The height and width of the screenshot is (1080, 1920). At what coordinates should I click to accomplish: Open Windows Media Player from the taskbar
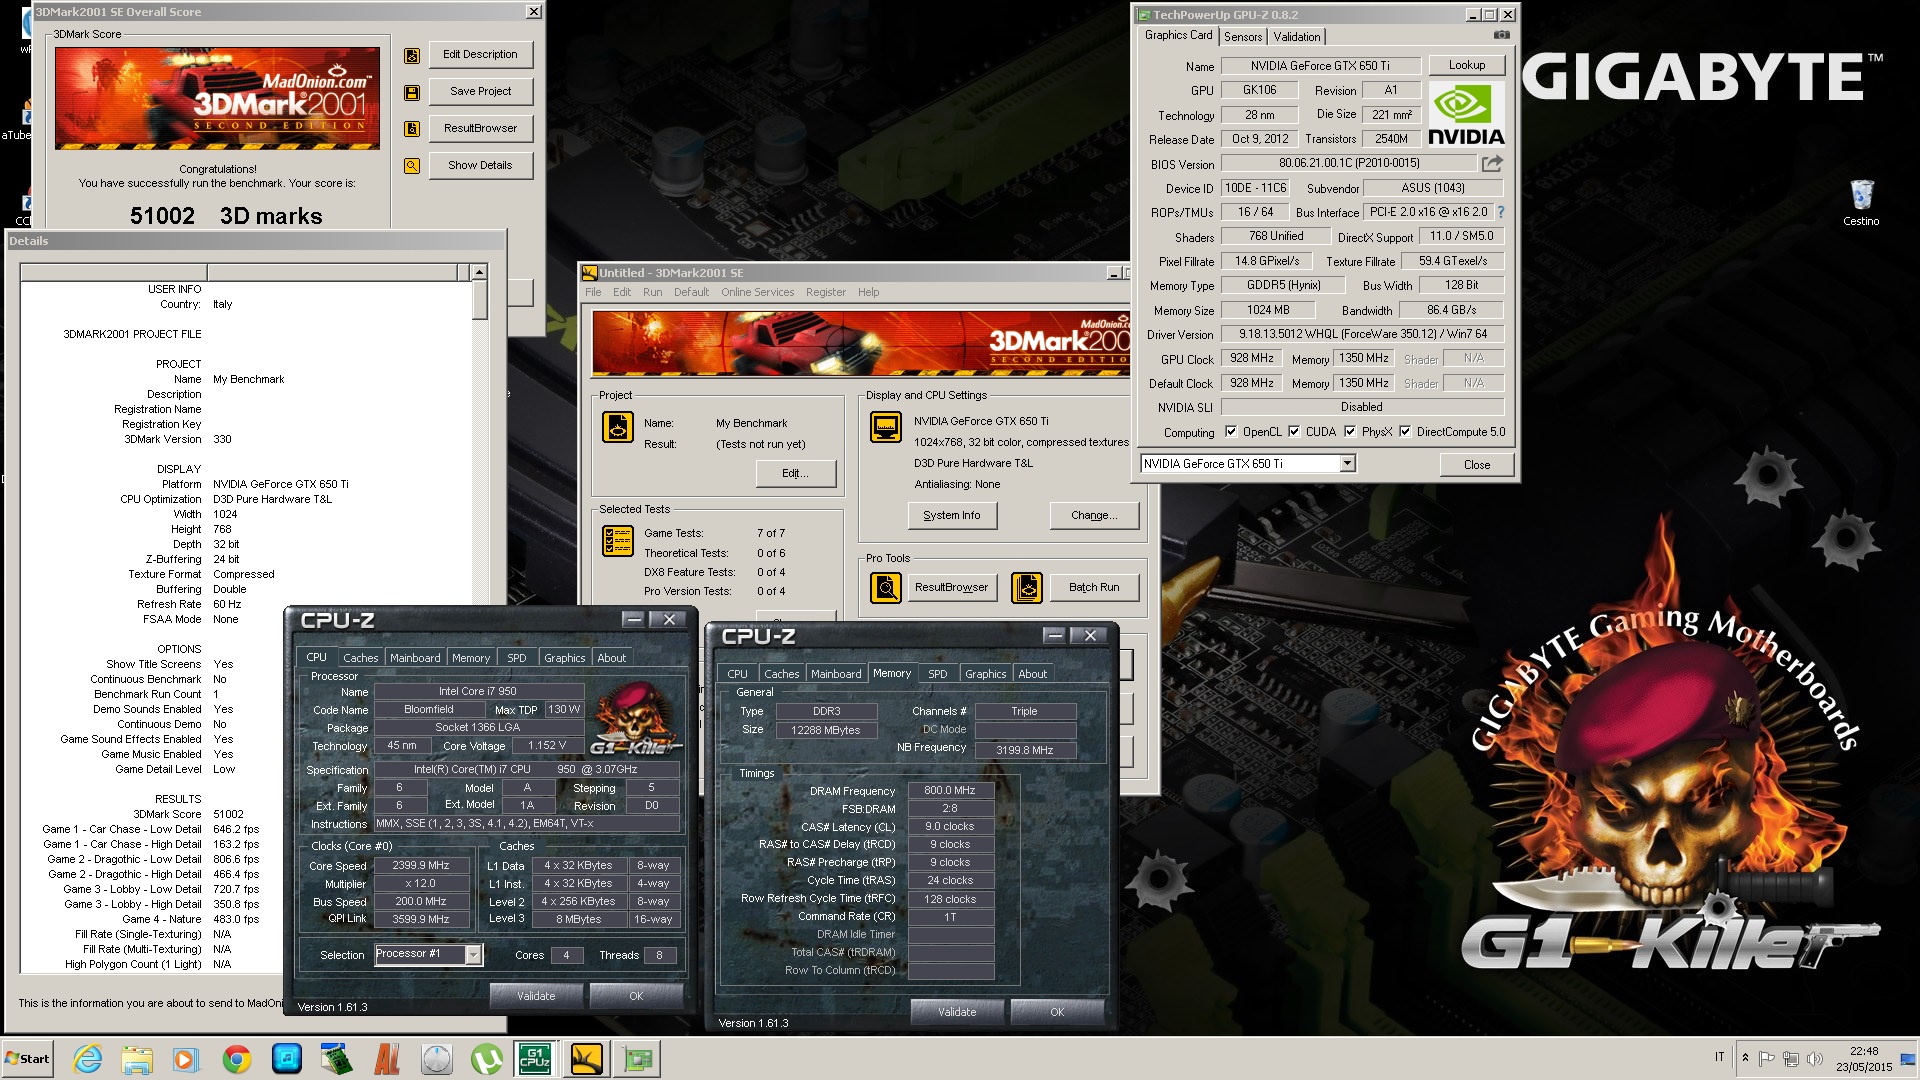click(x=186, y=1059)
